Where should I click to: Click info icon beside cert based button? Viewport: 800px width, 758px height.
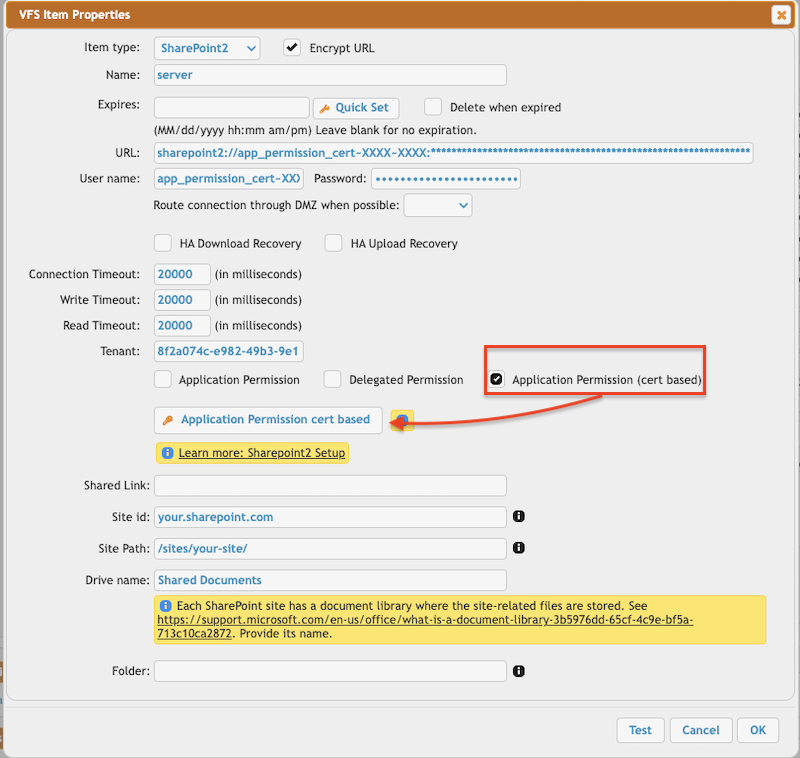(x=402, y=420)
